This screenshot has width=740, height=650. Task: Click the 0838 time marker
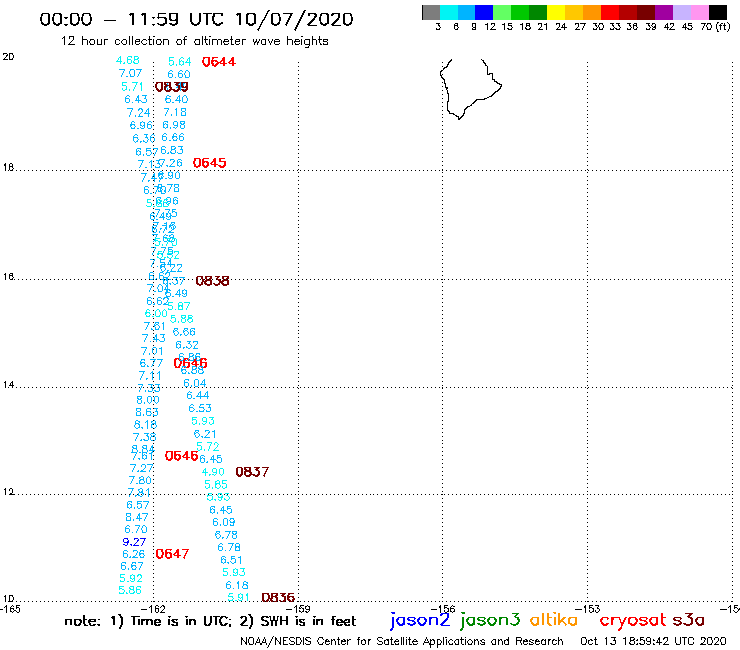[212, 281]
